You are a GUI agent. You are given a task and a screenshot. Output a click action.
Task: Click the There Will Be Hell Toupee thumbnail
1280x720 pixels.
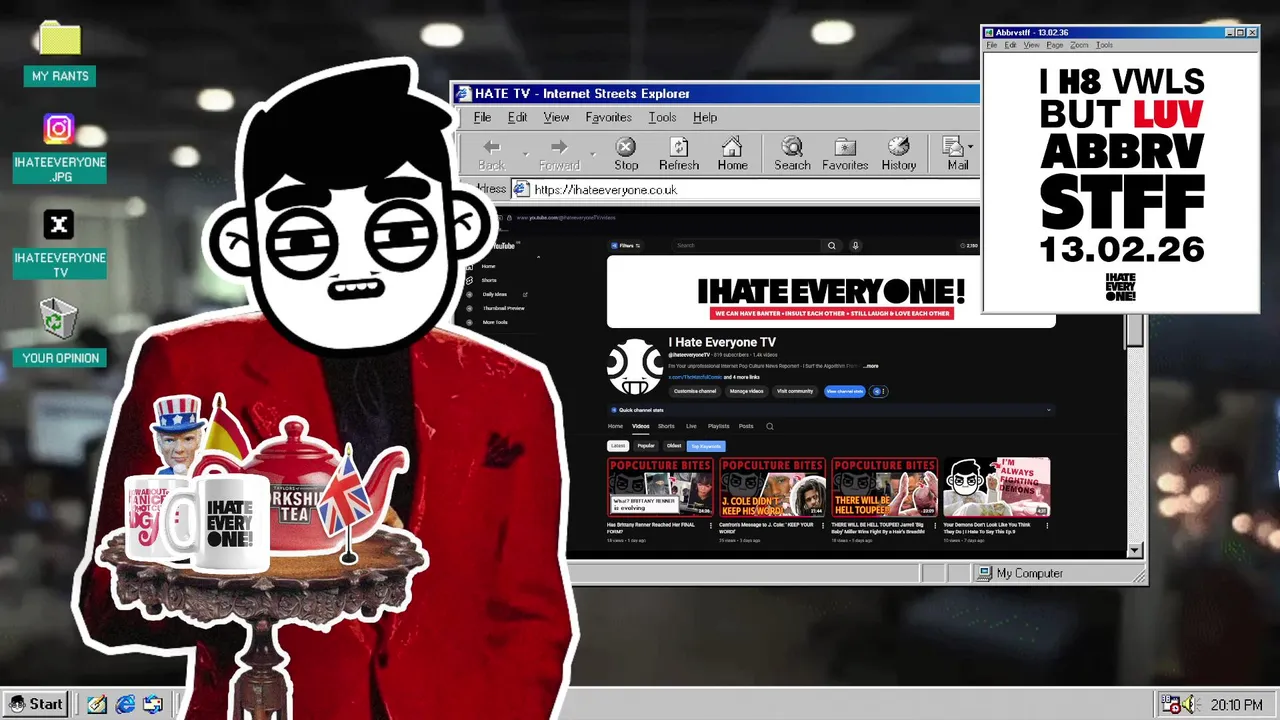pyautogui.click(x=885, y=487)
